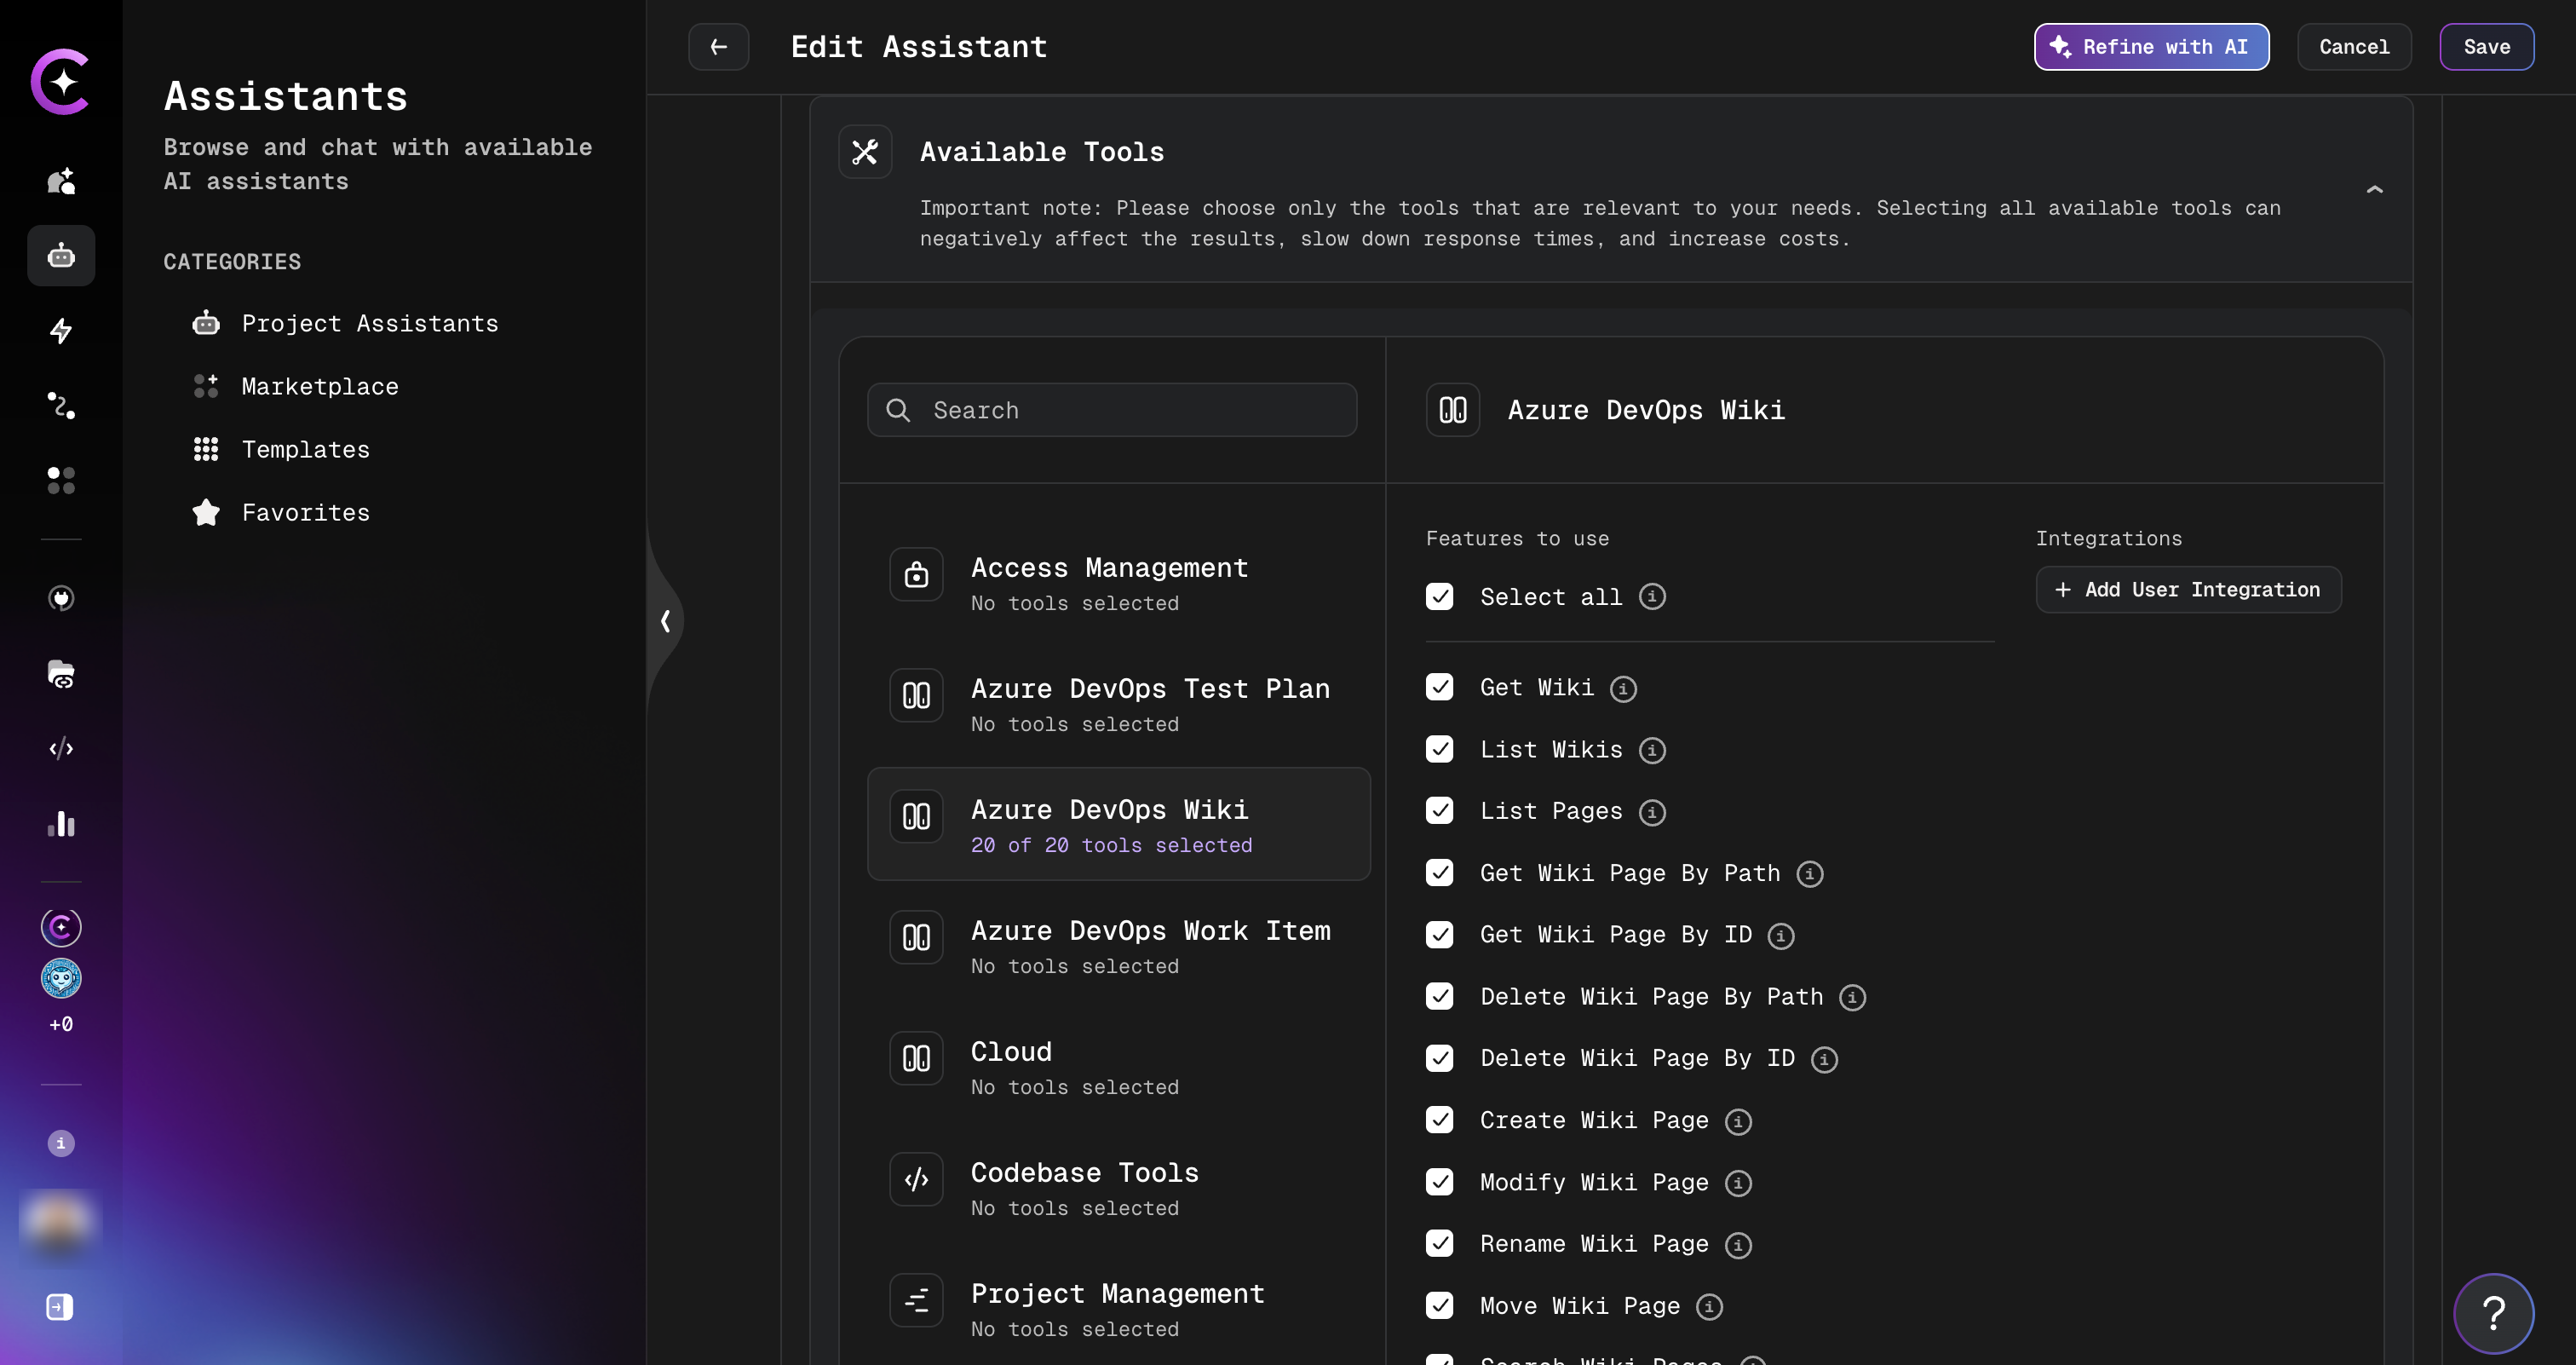Click the four-dots applications icon in sidebar
2576x1365 pixels.
point(61,481)
